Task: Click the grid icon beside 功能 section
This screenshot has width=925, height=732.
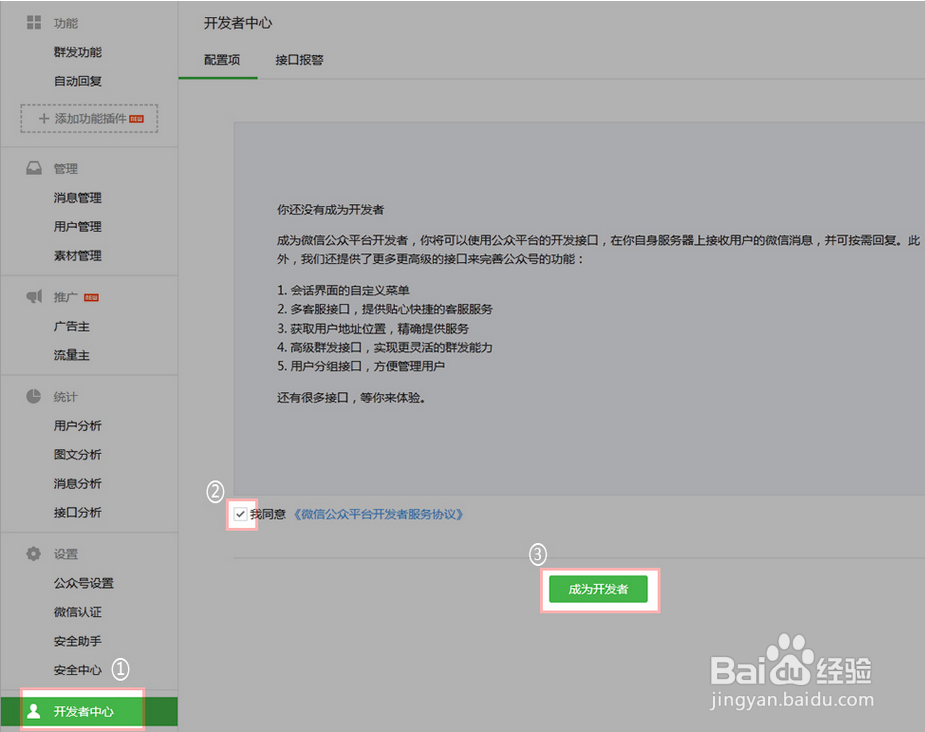Action: pos(33,22)
